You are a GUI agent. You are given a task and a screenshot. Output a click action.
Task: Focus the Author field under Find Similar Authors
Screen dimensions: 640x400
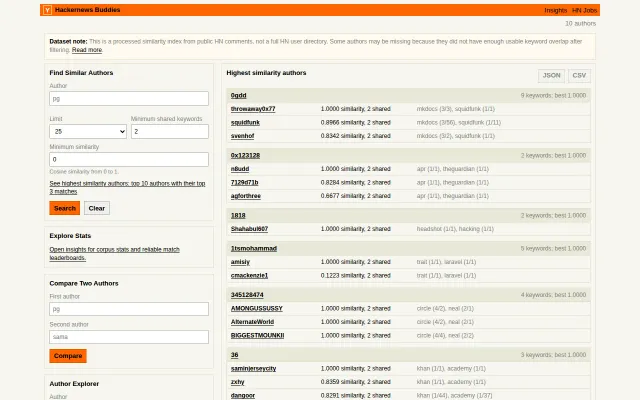coord(129,98)
